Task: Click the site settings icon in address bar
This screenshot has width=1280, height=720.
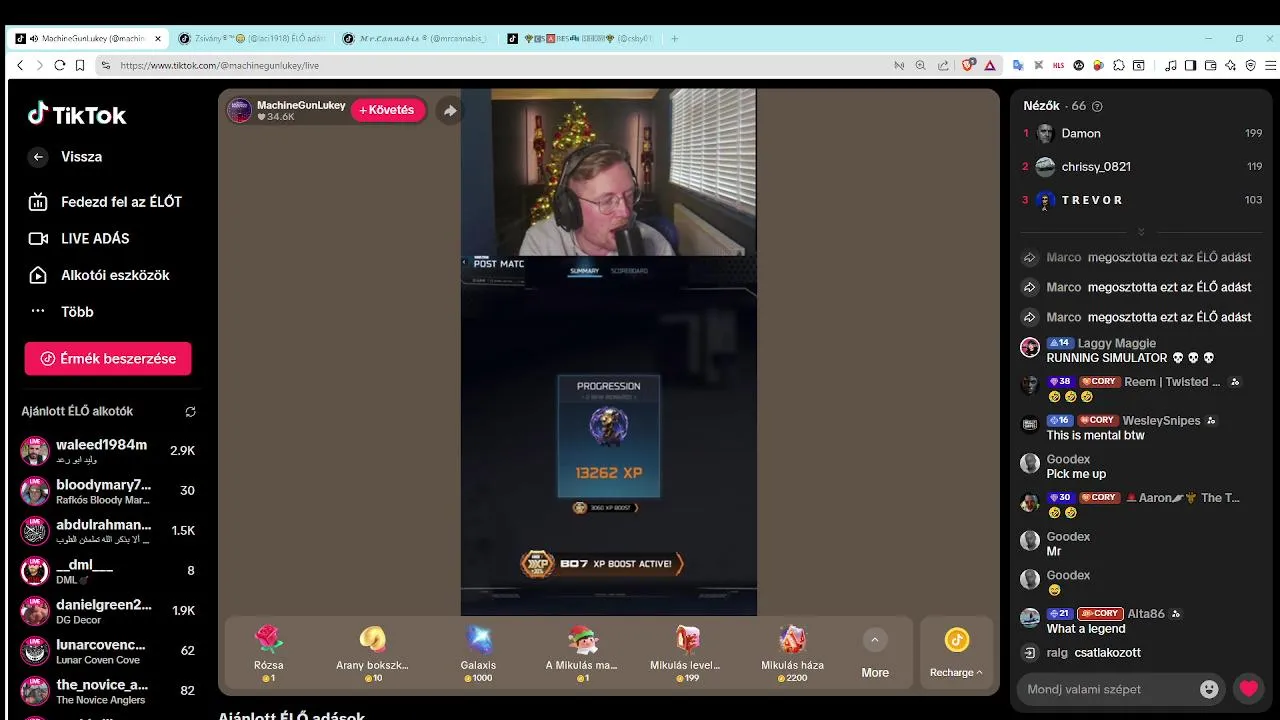Action: (105, 65)
